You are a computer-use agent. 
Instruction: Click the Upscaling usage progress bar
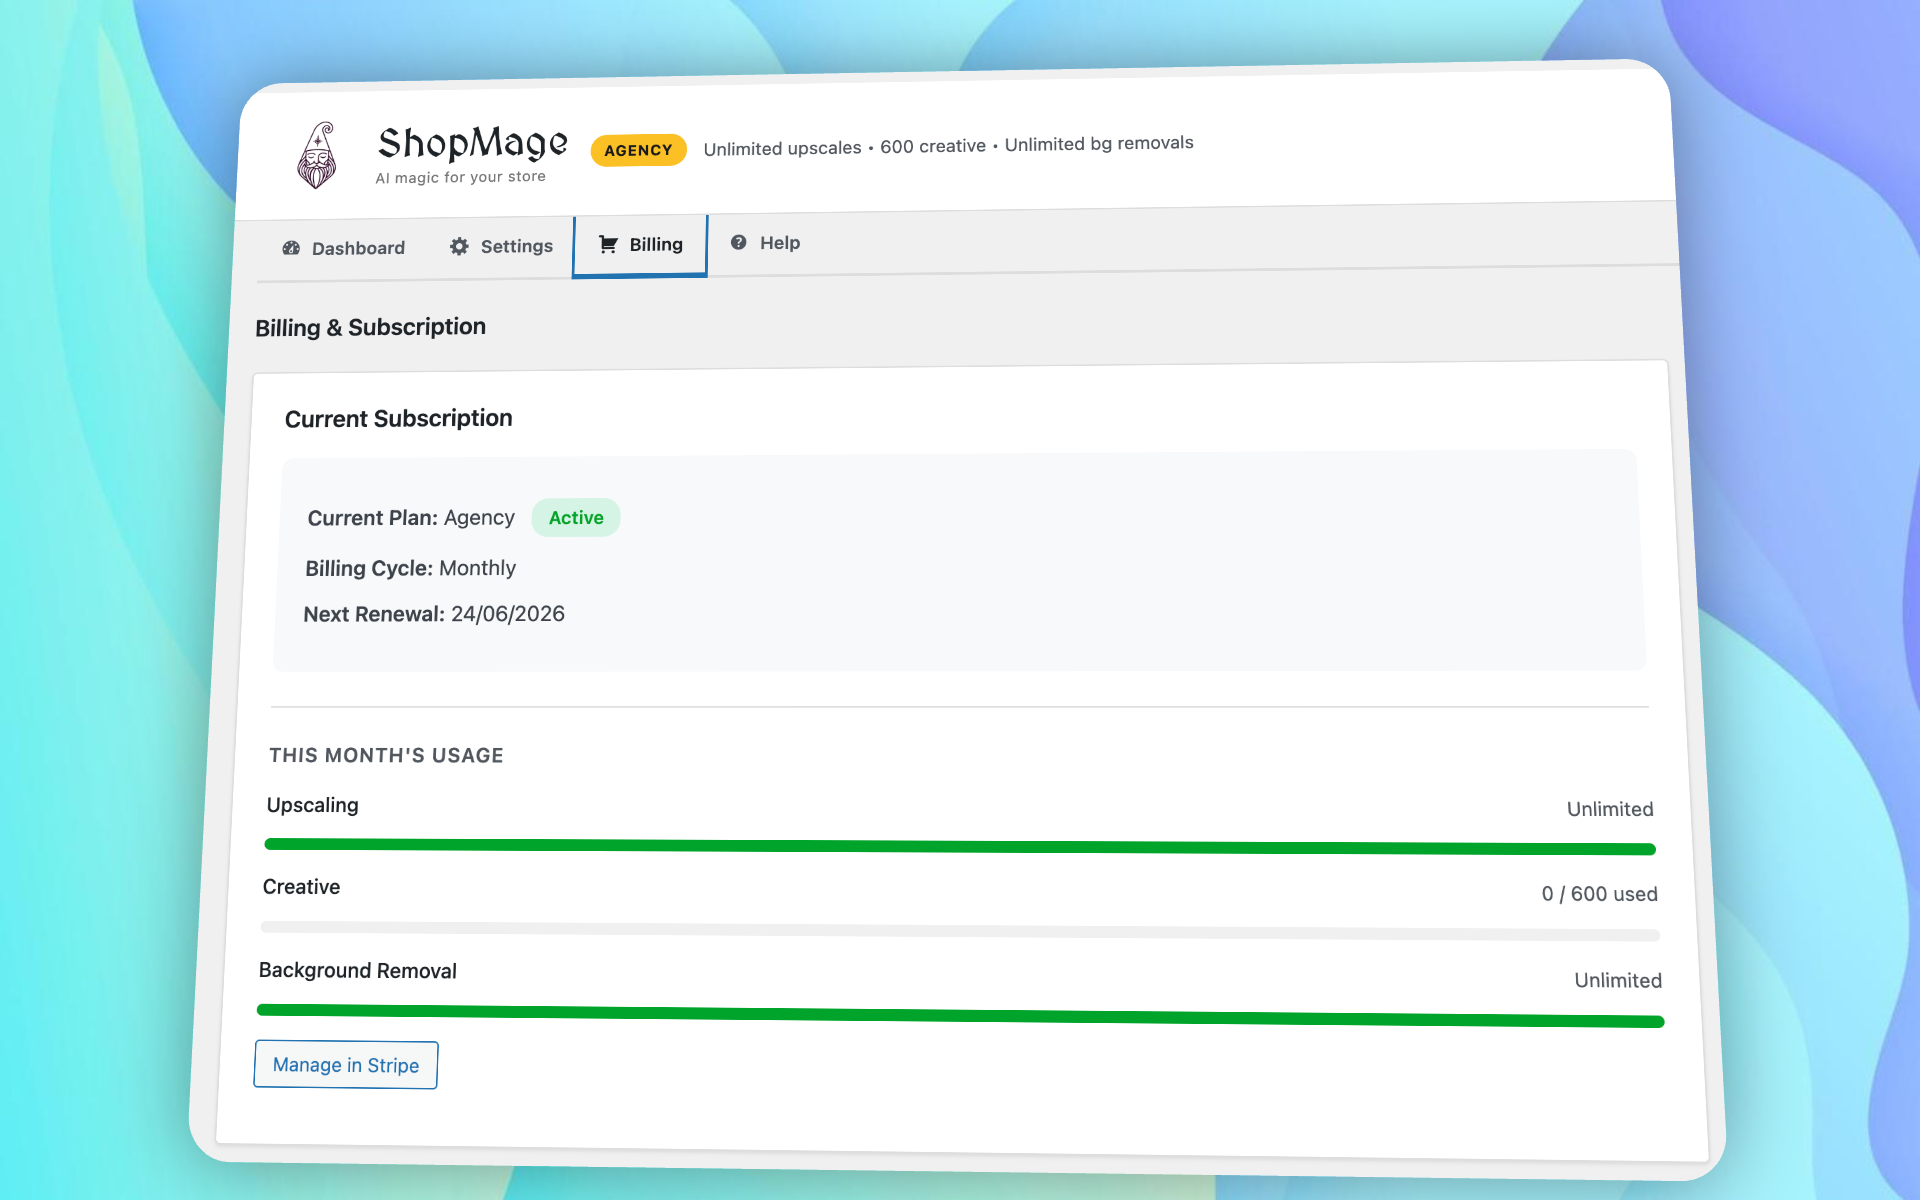960,847
